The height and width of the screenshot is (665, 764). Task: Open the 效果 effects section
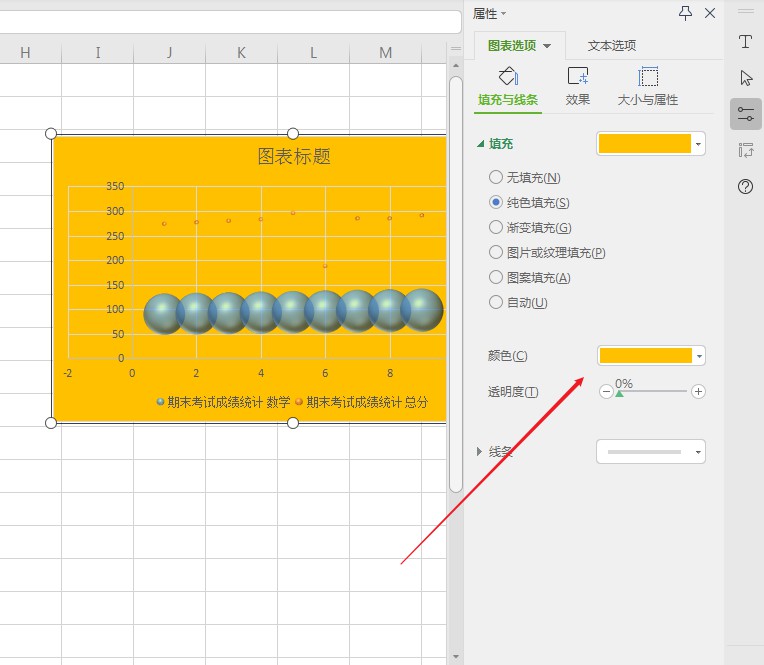578,87
